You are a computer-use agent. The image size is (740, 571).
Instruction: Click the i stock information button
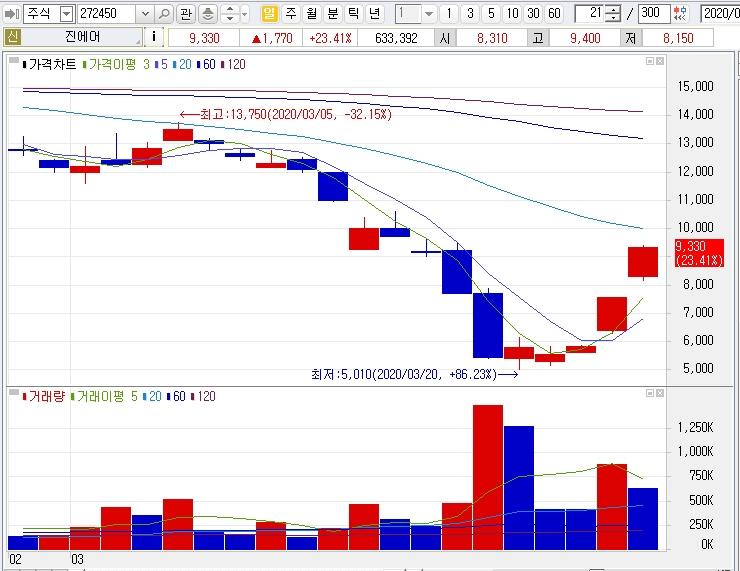click(x=154, y=37)
